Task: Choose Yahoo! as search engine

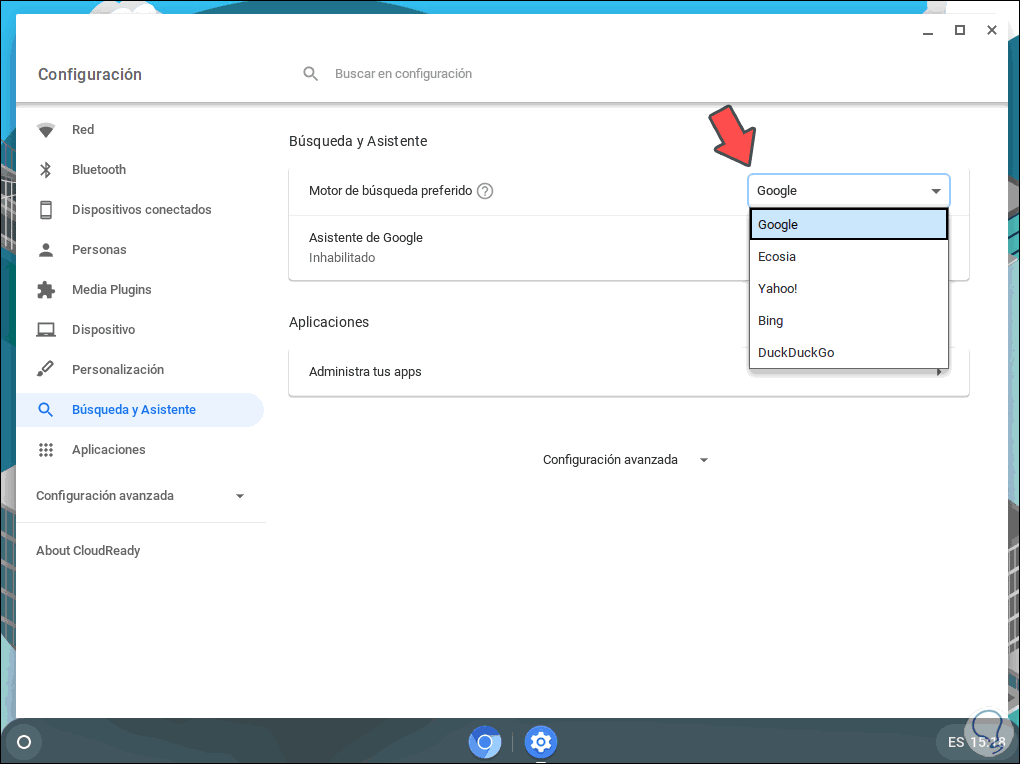Action: tap(848, 288)
